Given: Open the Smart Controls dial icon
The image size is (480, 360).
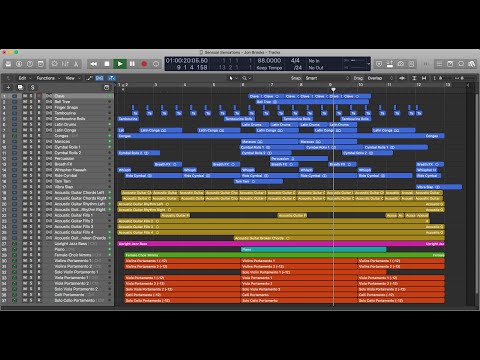Looking at the screenshot, I should point(54,64).
